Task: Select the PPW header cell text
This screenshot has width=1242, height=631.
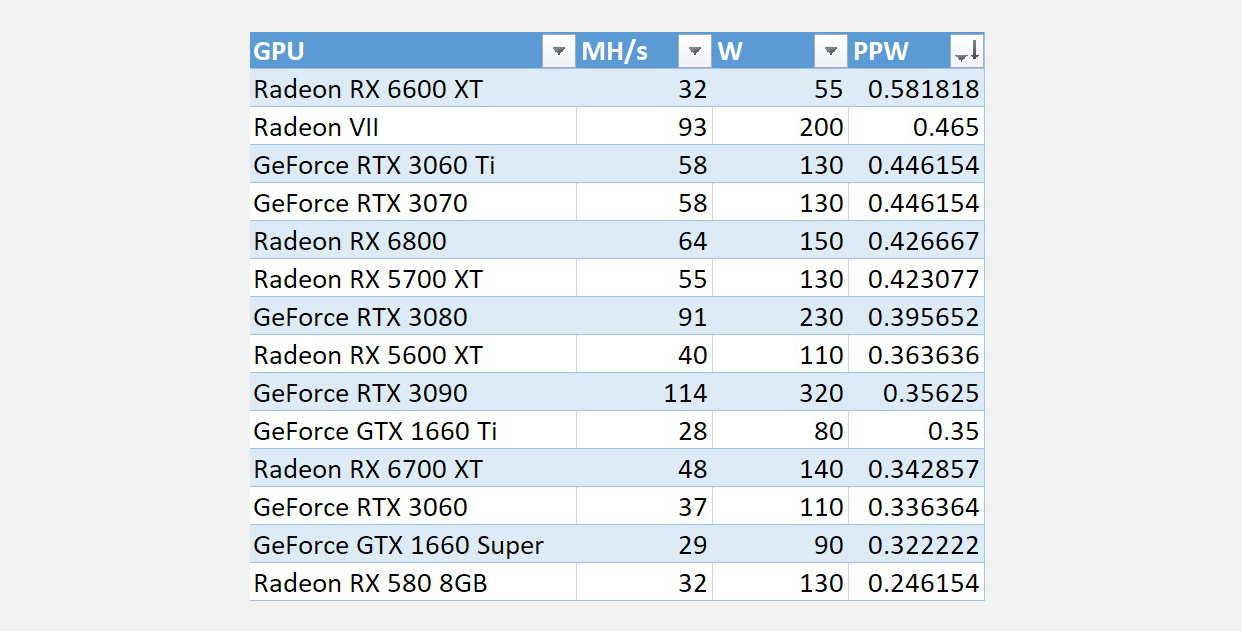Action: (883, 51)
